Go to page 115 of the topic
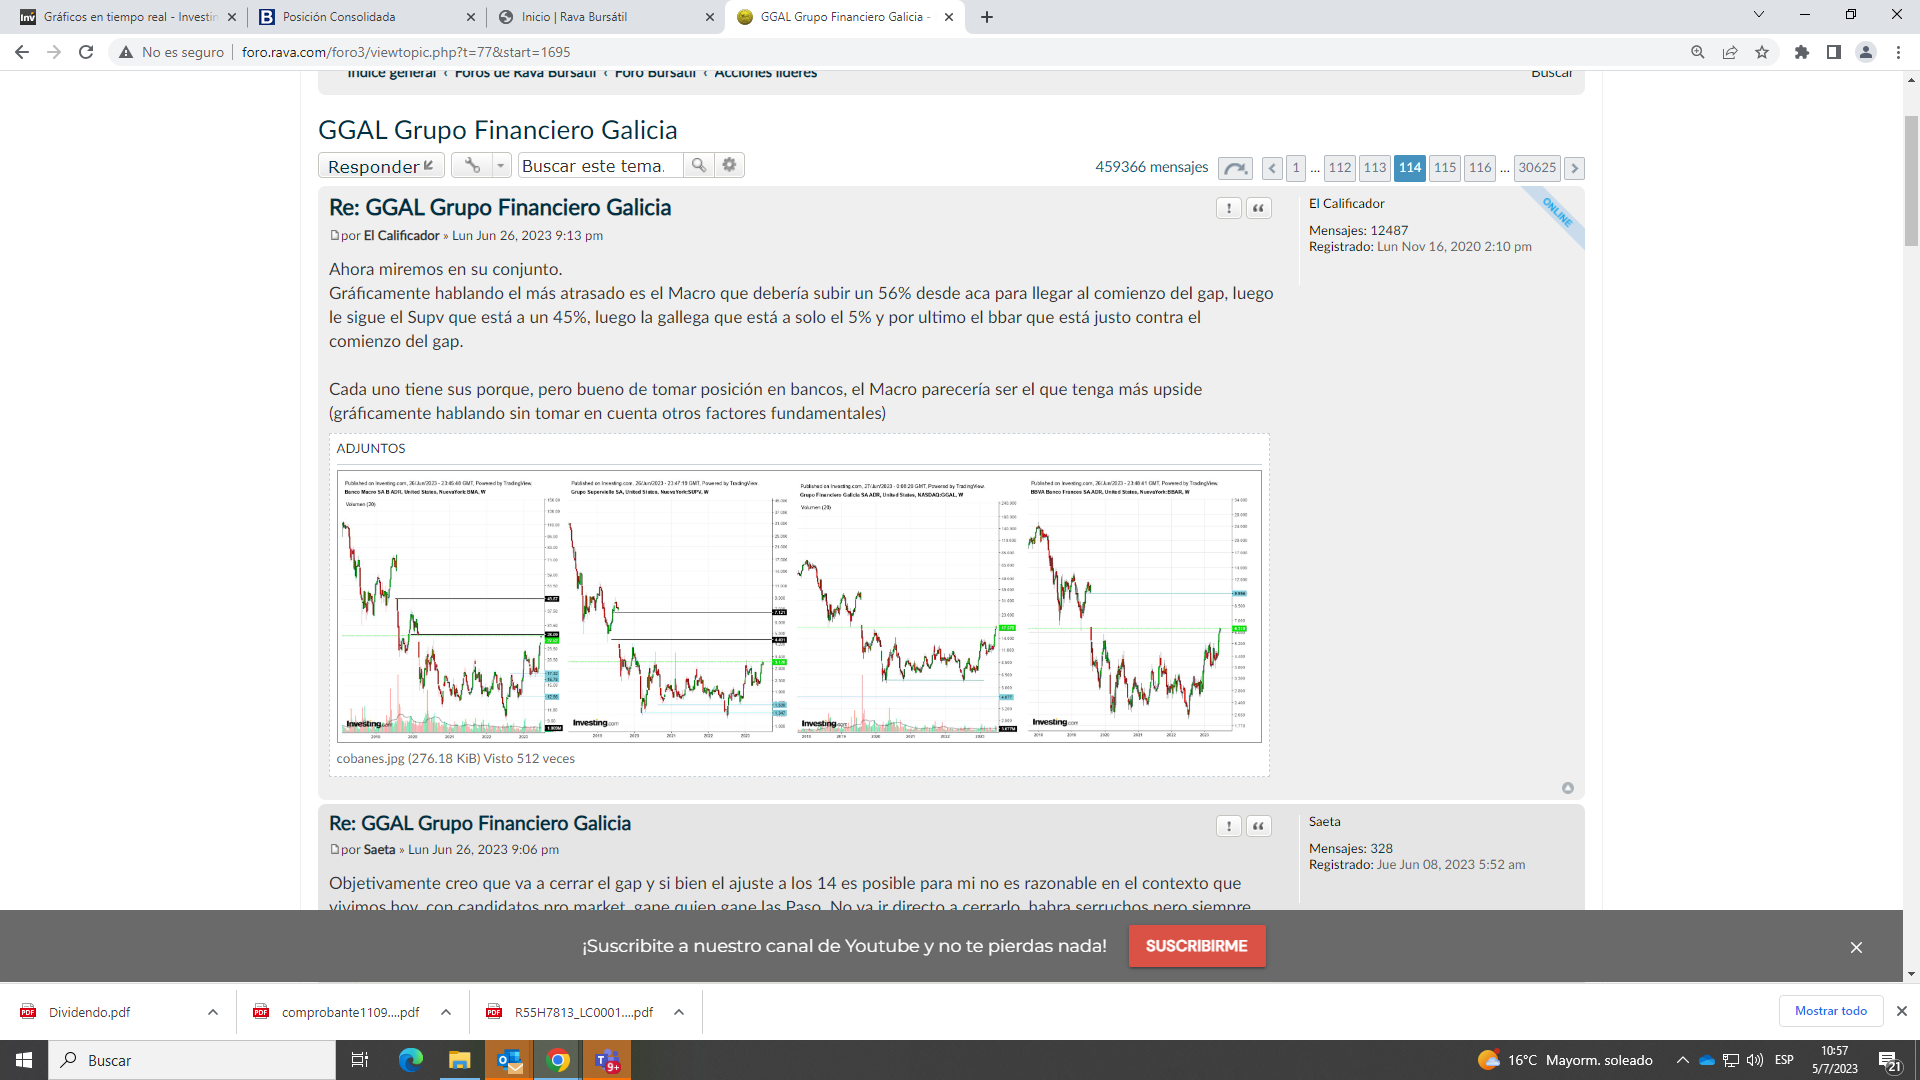 [1445, 168]
